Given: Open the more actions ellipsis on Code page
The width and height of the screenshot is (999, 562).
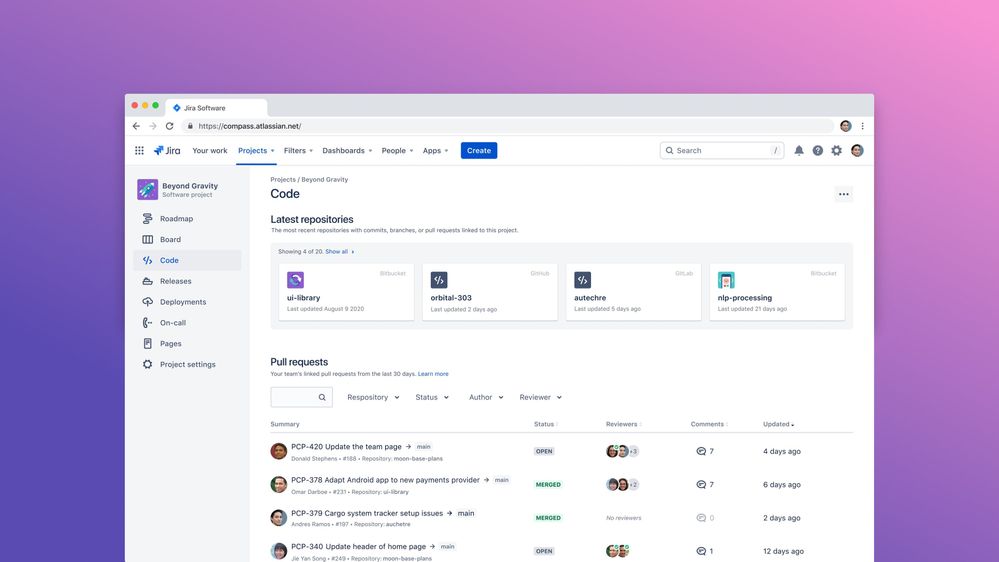Looking at the screenshot, I should tap(844, 194).
